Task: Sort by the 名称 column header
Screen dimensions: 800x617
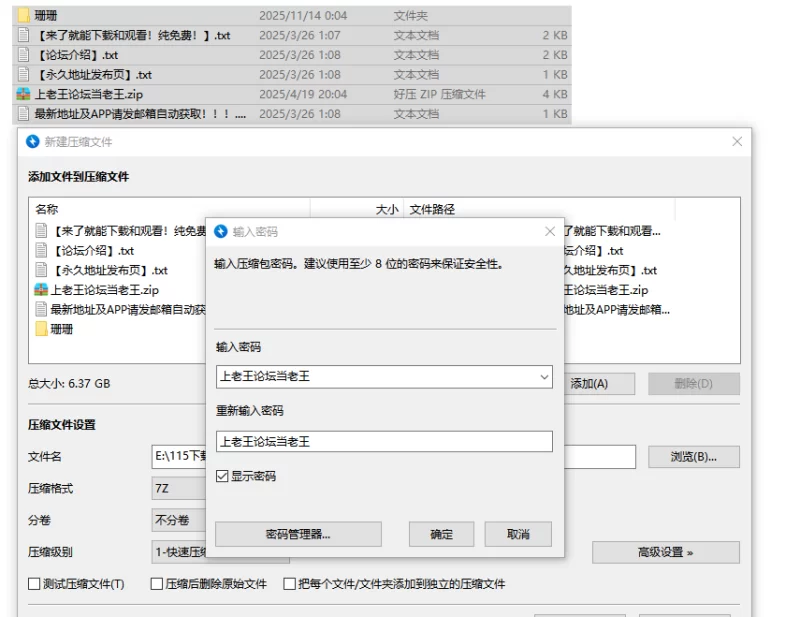Action: click(48, 209)
